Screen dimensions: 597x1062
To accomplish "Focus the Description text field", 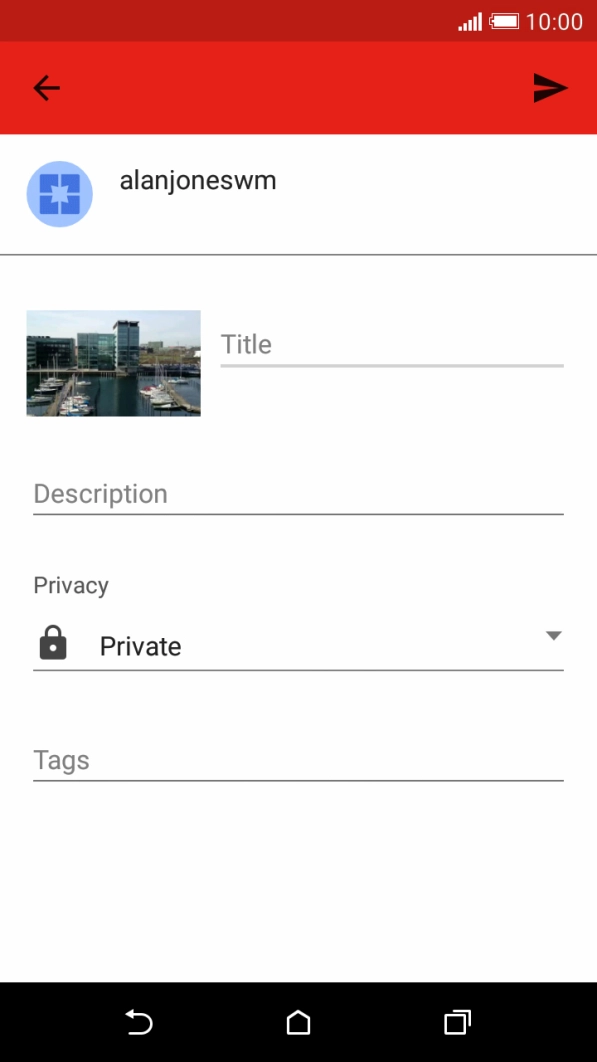I will 298,494.
